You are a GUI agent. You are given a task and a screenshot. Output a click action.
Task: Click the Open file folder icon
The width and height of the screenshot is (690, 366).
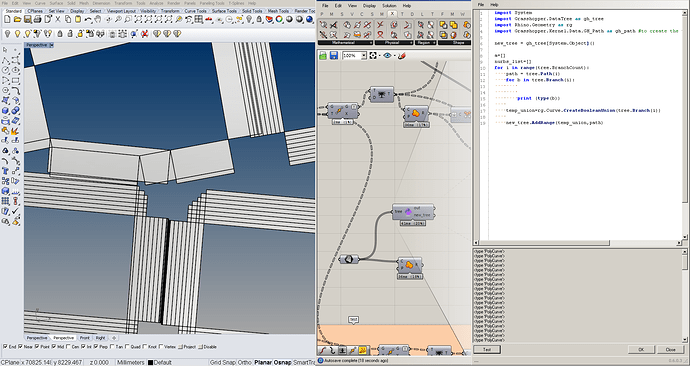(x=17, y=19)
